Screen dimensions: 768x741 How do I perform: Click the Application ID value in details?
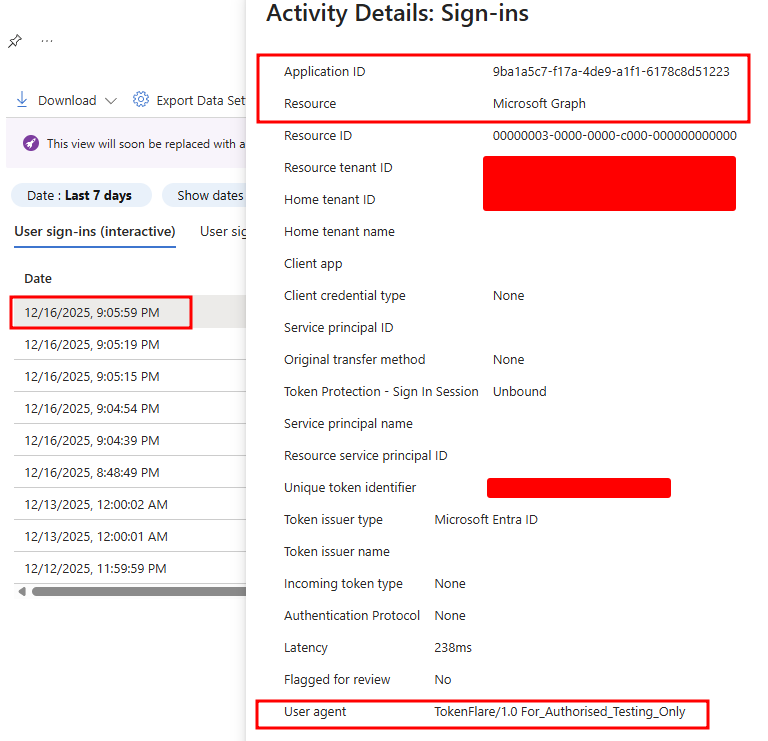tap(611, 72)
